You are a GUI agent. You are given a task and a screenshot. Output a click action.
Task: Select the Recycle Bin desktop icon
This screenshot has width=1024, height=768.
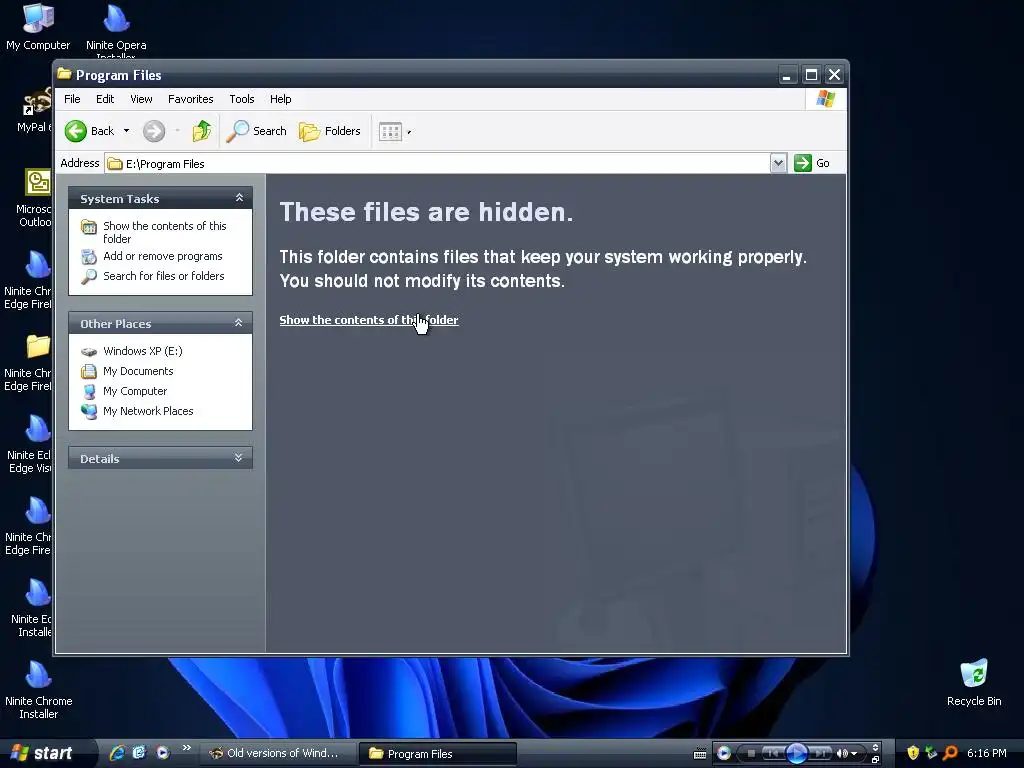point(974,683)
